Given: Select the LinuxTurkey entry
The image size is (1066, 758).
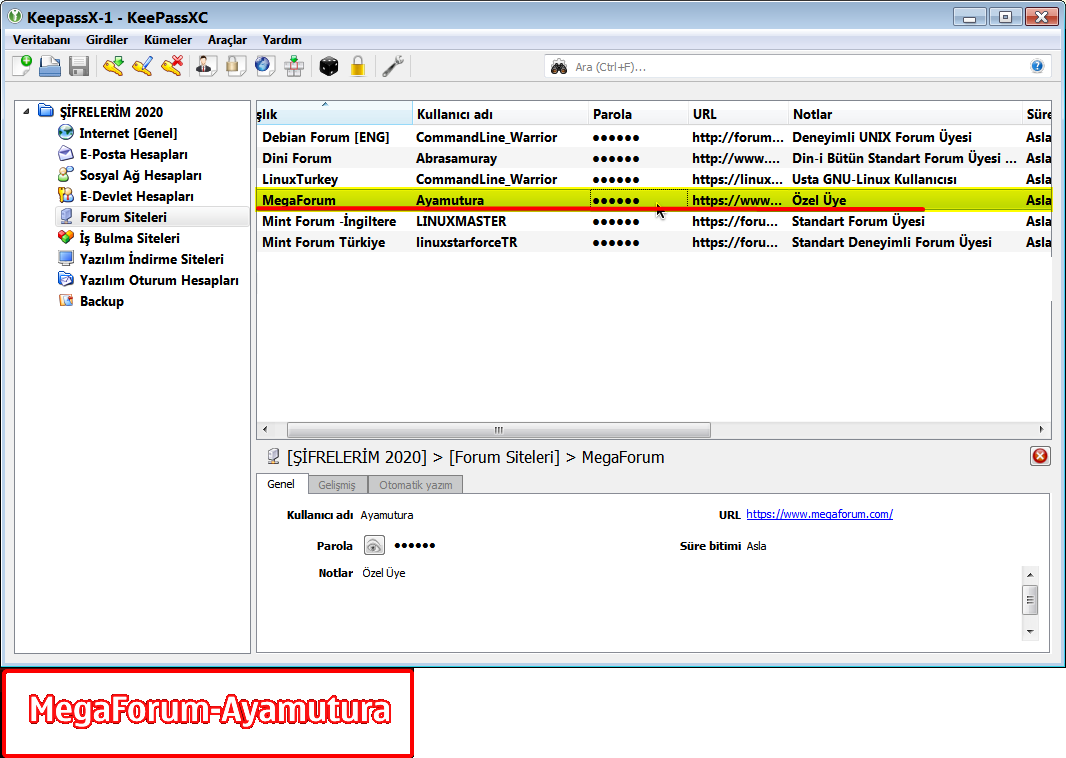Looking at the screenshot, I should pyautogui.click(x=300, y=179).
